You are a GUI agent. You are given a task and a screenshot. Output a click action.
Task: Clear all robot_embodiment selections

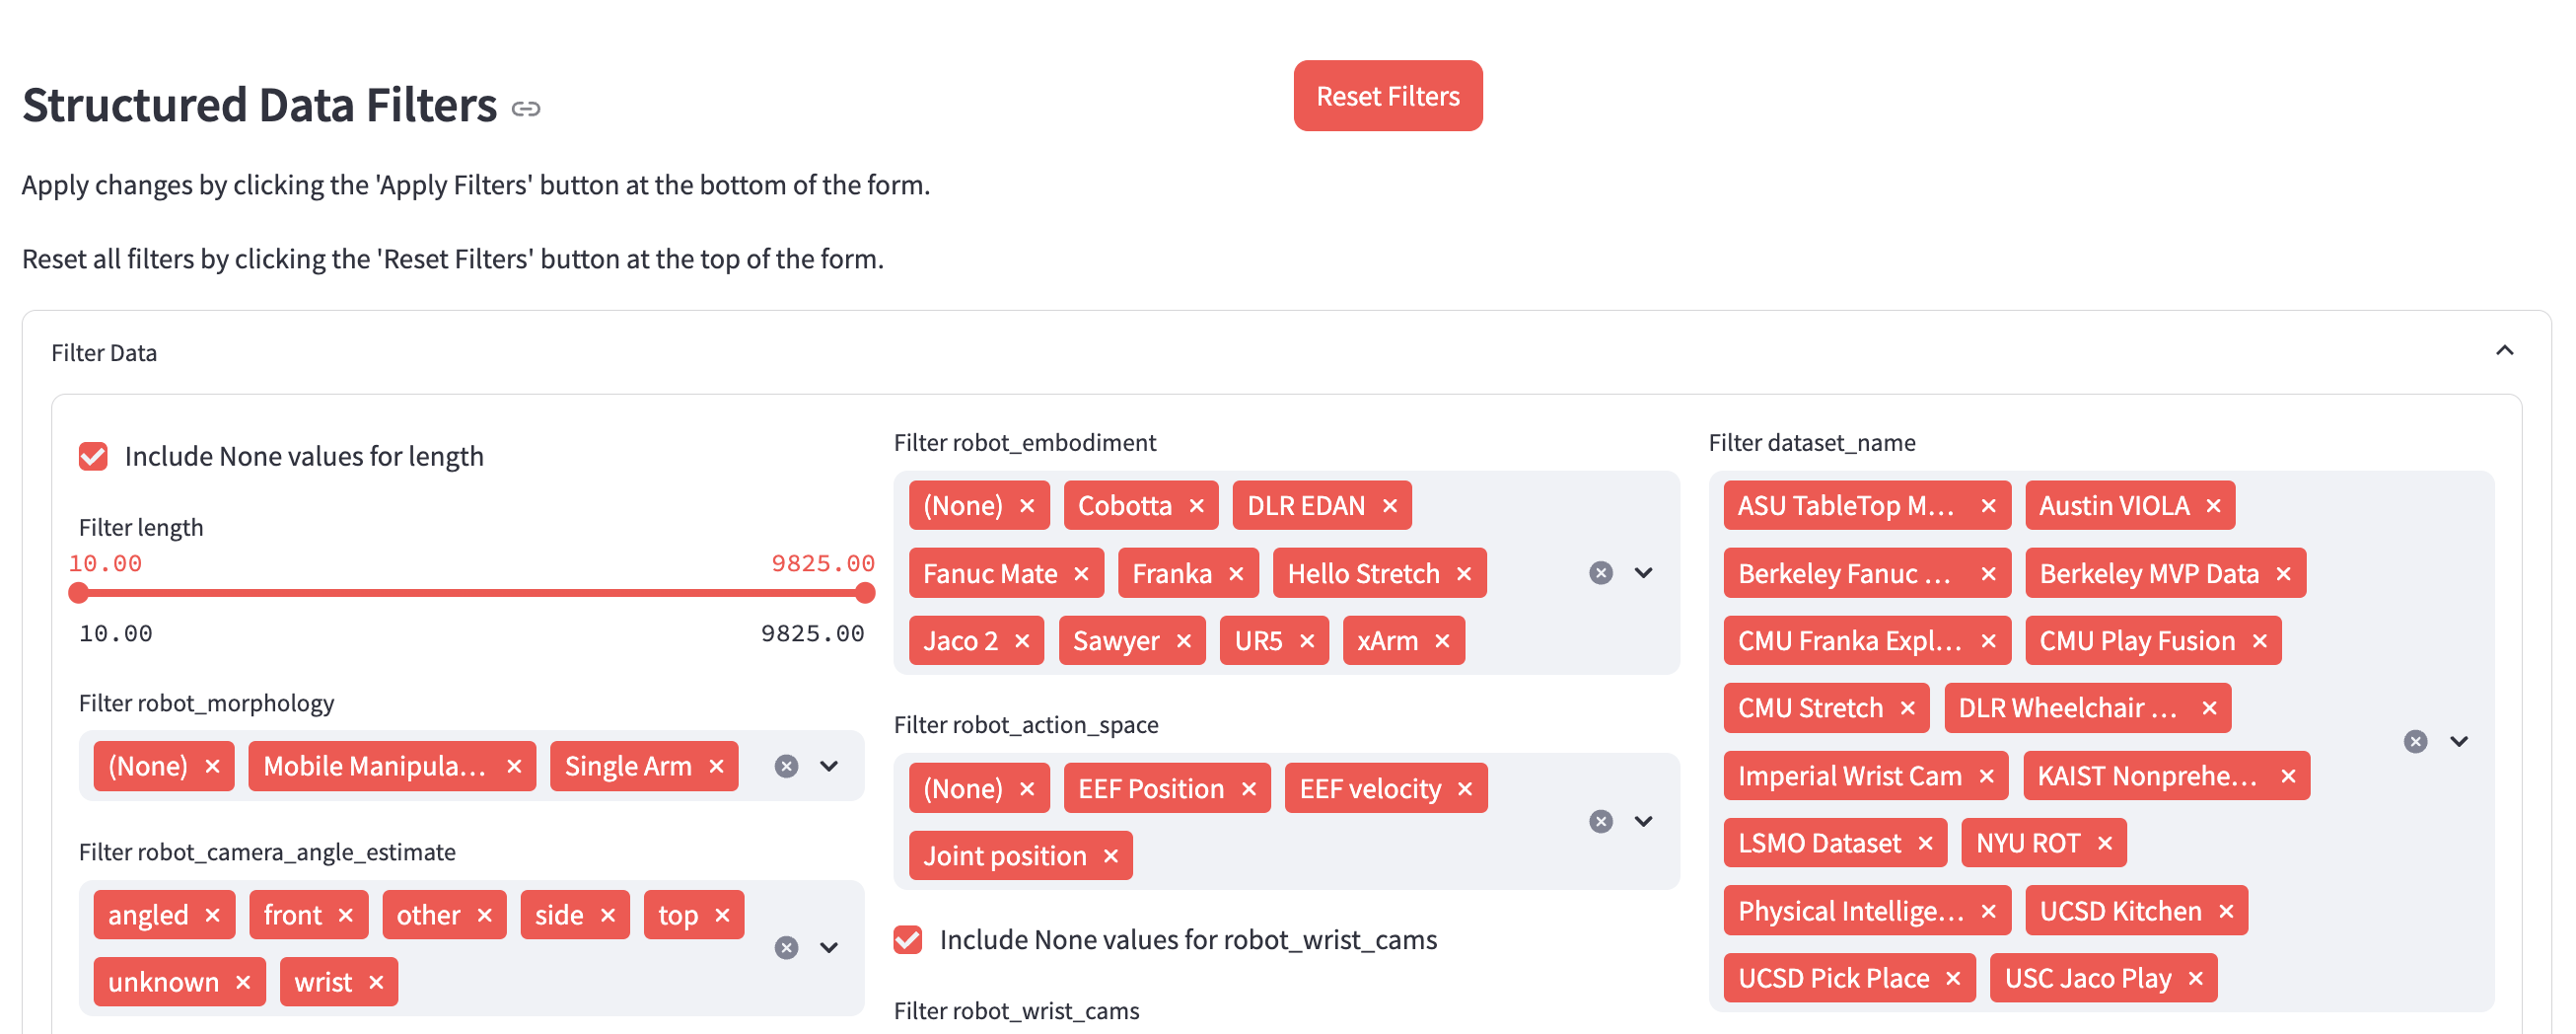pyautogui.click(x=1601, y=573)
